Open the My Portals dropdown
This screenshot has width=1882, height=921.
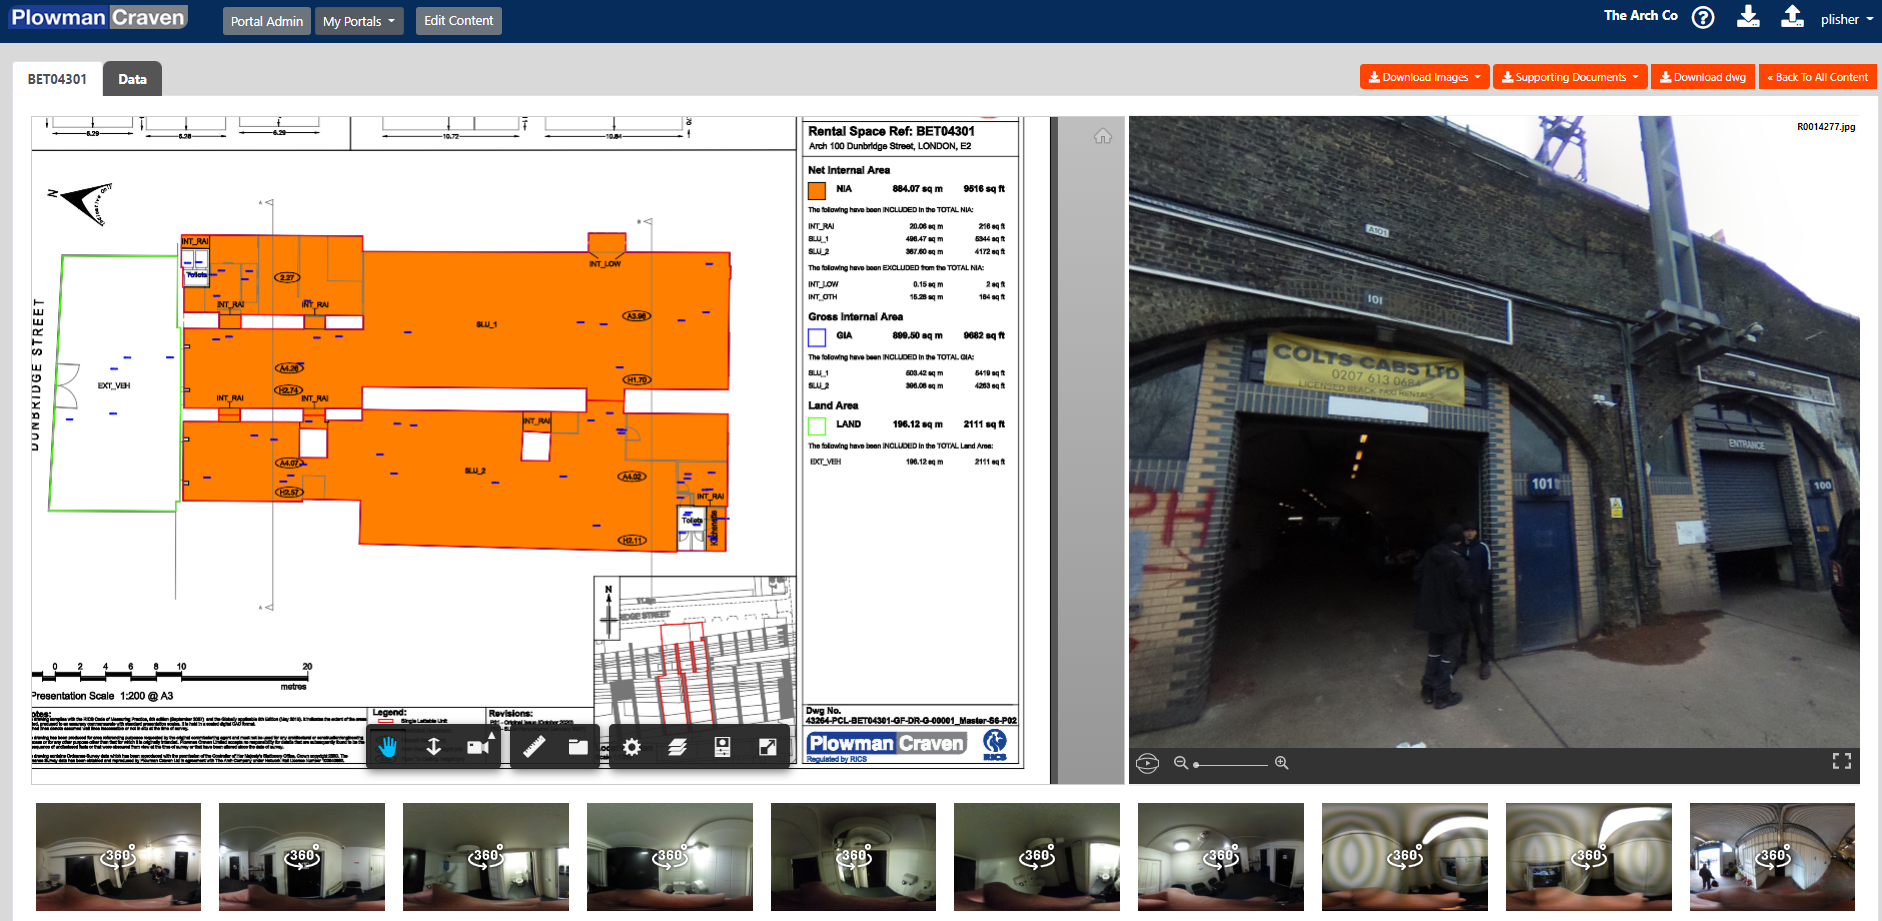click(359, 21)
